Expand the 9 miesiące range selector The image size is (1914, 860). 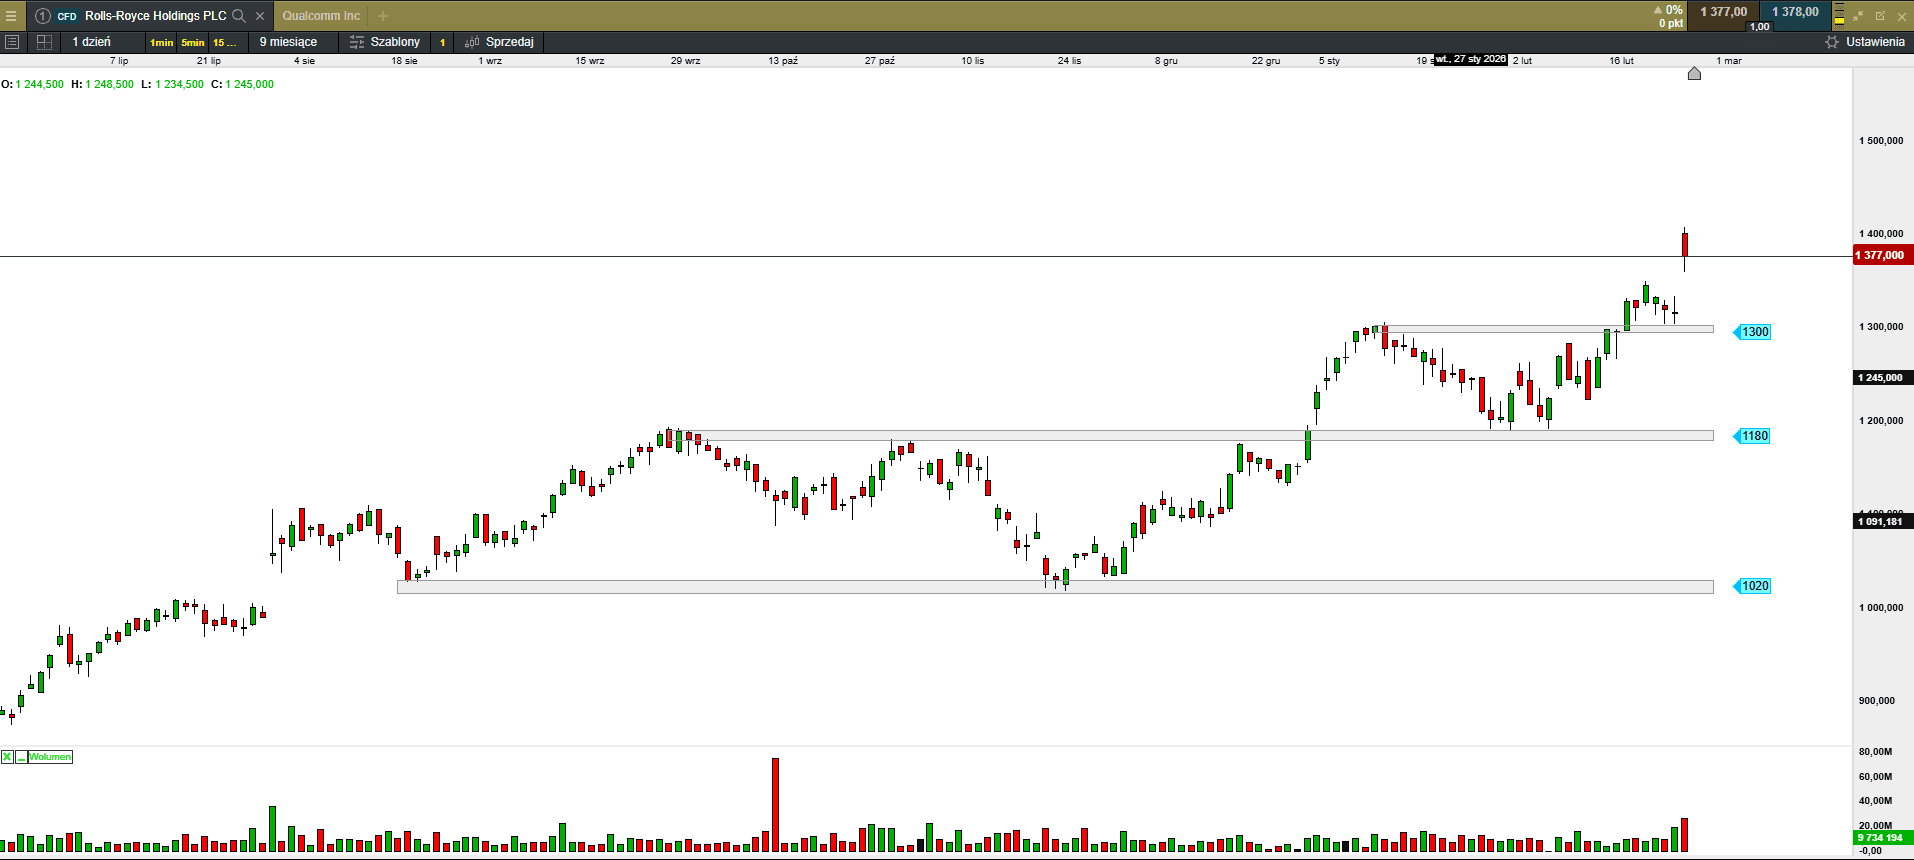click(288, 42)
